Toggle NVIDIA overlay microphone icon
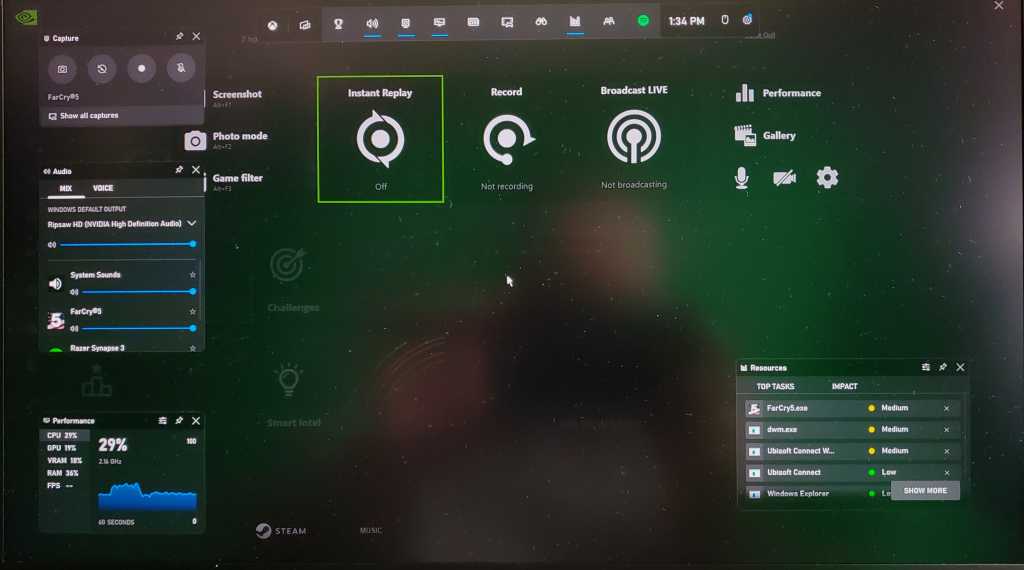 [x=741, y=178]
